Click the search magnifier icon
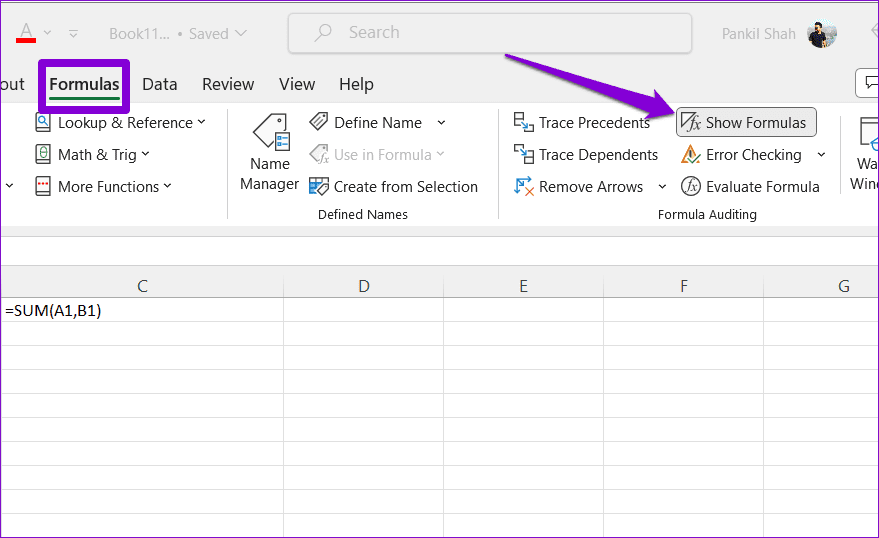 click(323, 33)
